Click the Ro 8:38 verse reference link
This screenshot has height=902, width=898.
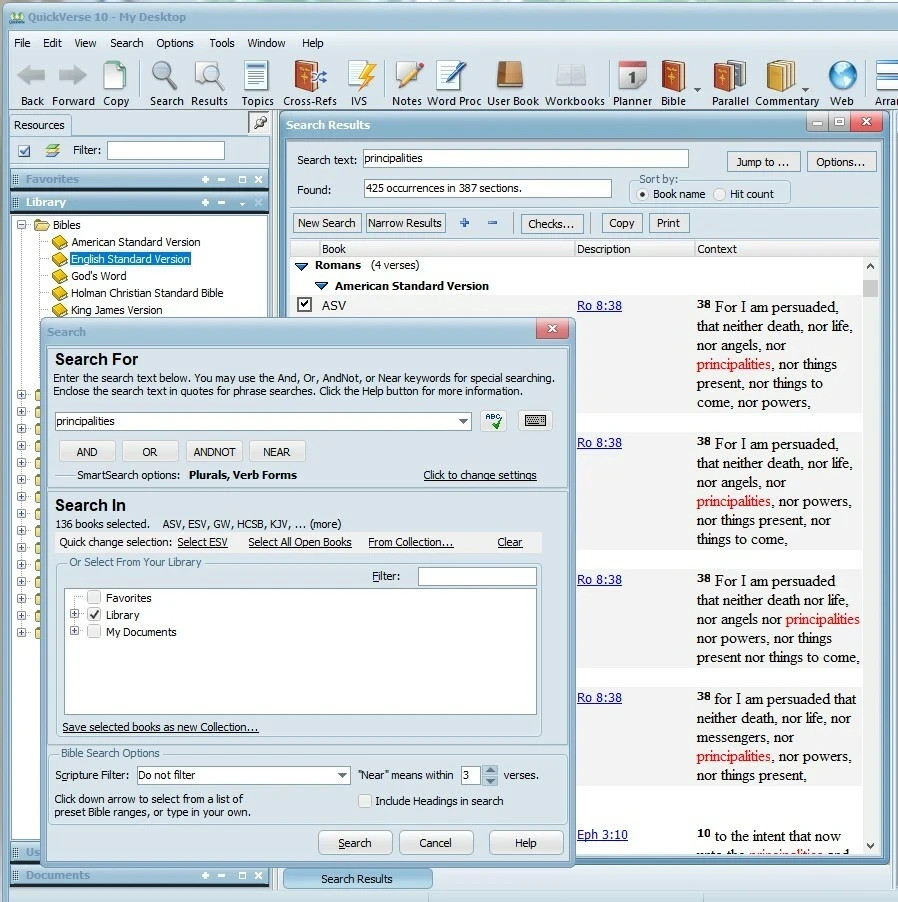(x=601, y=305)
